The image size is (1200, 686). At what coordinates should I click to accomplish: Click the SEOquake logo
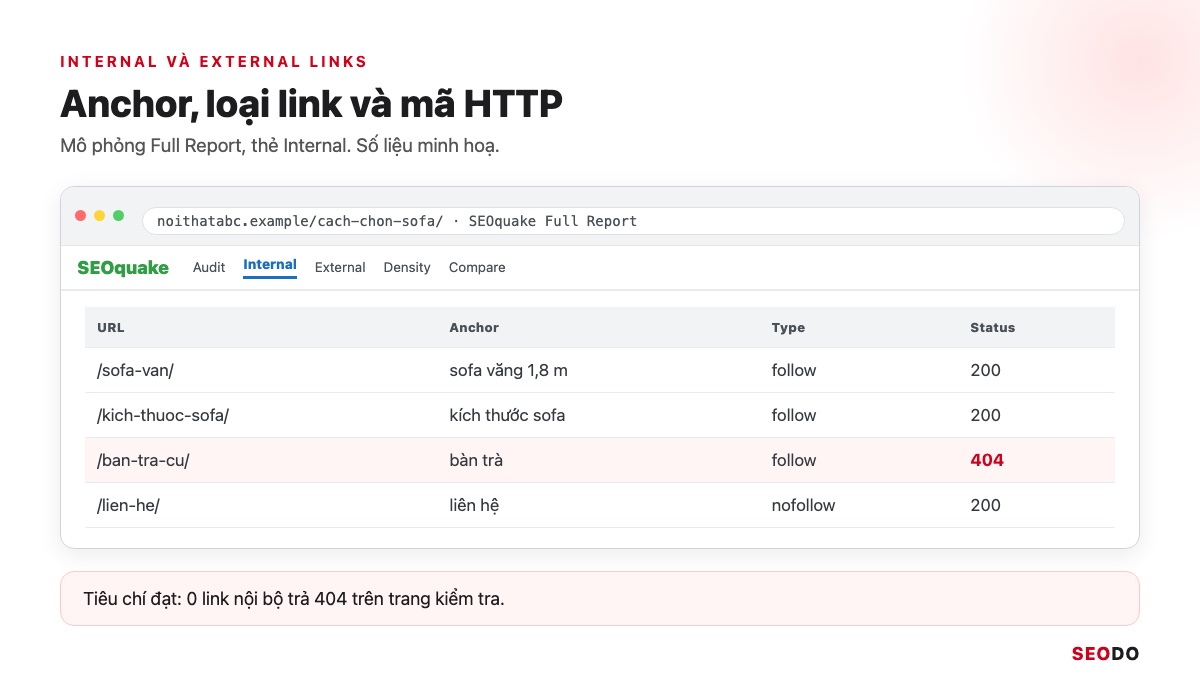(123, 267)
